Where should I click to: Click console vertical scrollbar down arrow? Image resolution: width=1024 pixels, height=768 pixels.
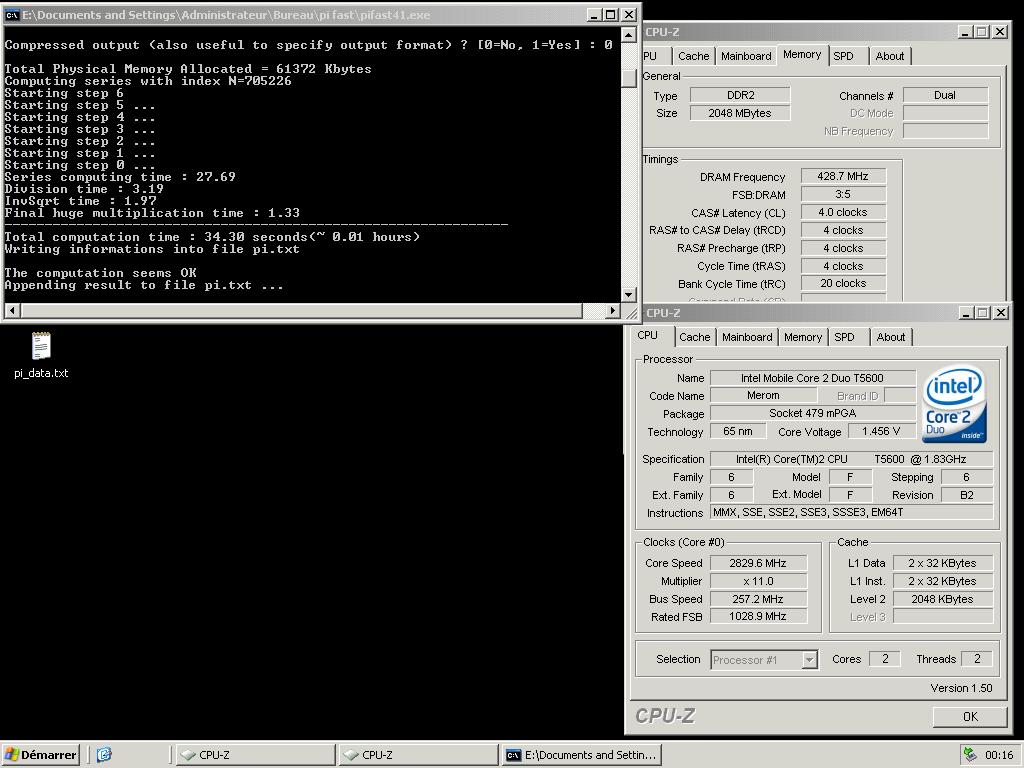click(628, 295)
